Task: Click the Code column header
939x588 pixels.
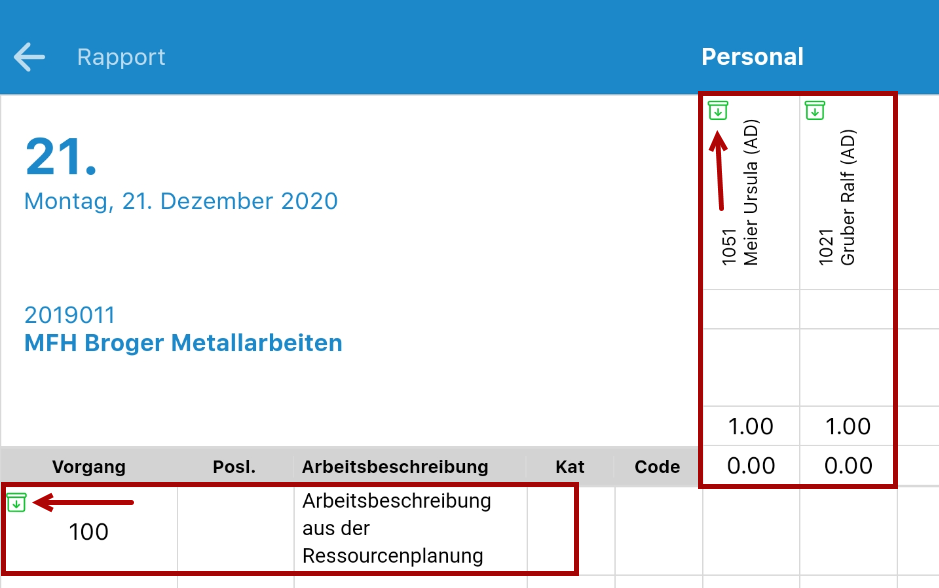Action: [x=657, y=466]
